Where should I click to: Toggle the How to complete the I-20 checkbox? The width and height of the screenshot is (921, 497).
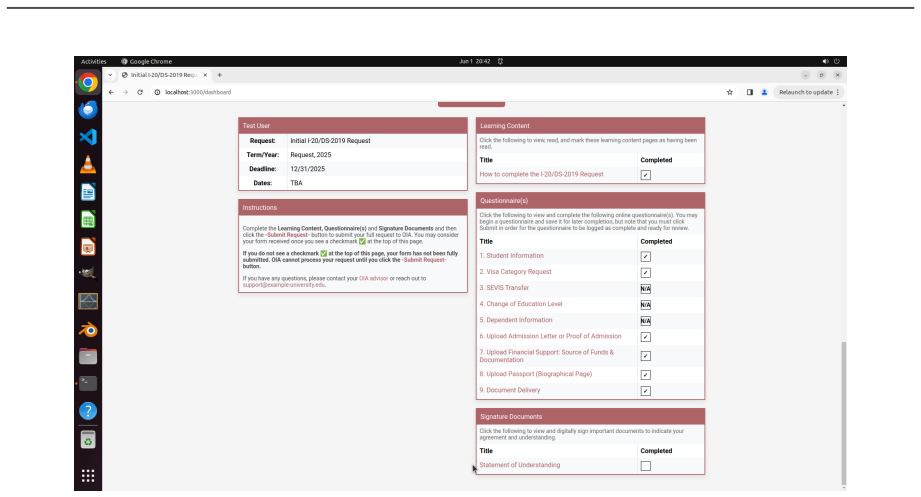pyautogui.click(x=646, y=175)
